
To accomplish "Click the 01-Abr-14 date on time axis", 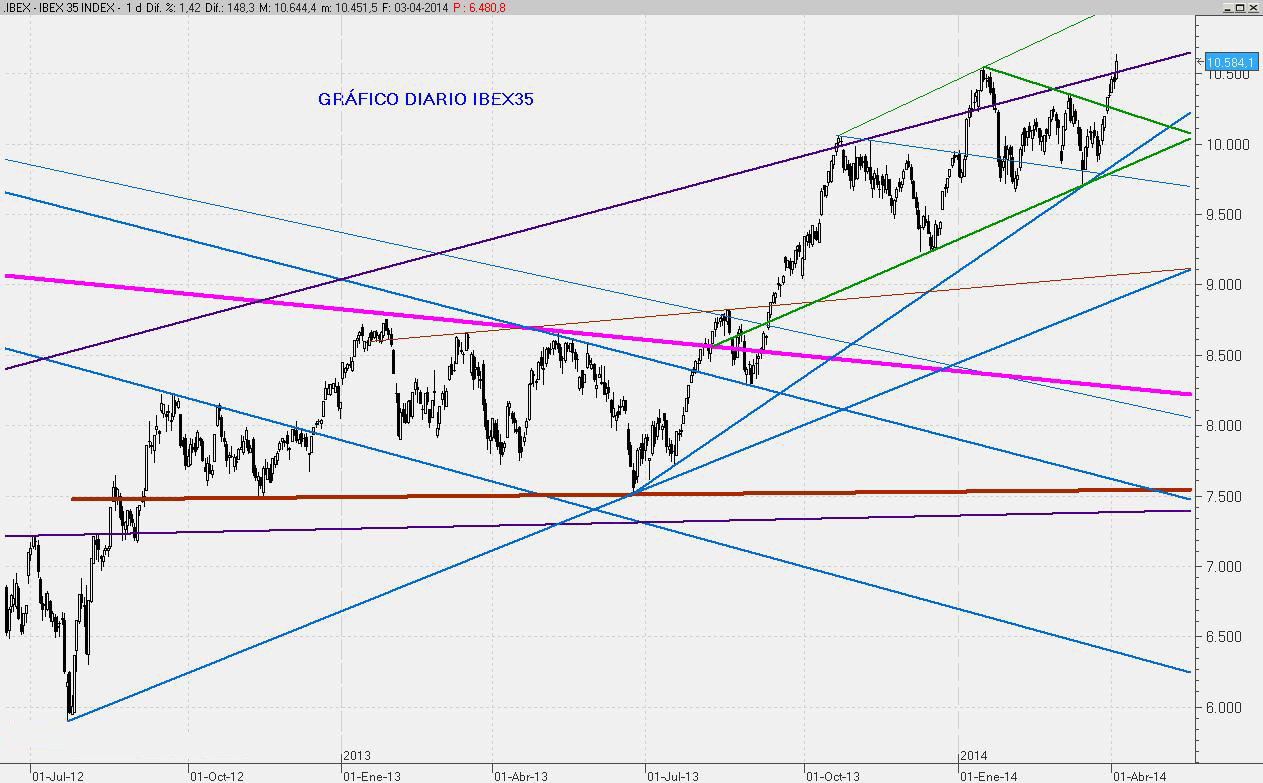I will (1140, 775).
